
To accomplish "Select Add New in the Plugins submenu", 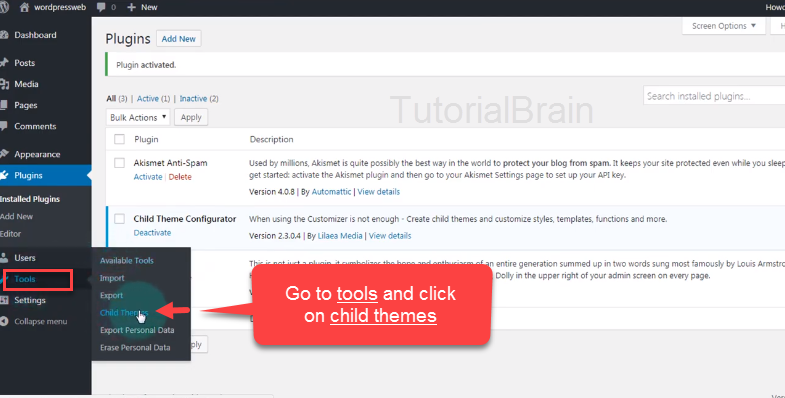I will coord(17,216).
